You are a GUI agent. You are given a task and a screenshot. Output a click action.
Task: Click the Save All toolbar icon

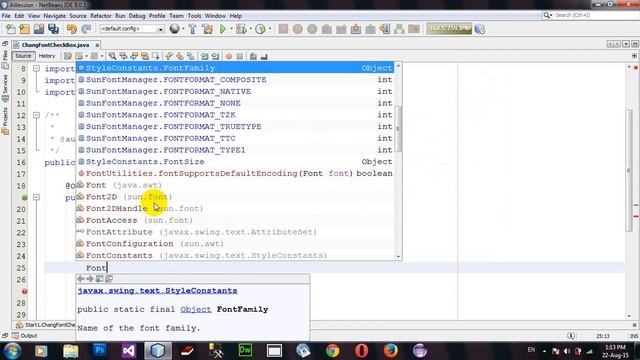53,29
